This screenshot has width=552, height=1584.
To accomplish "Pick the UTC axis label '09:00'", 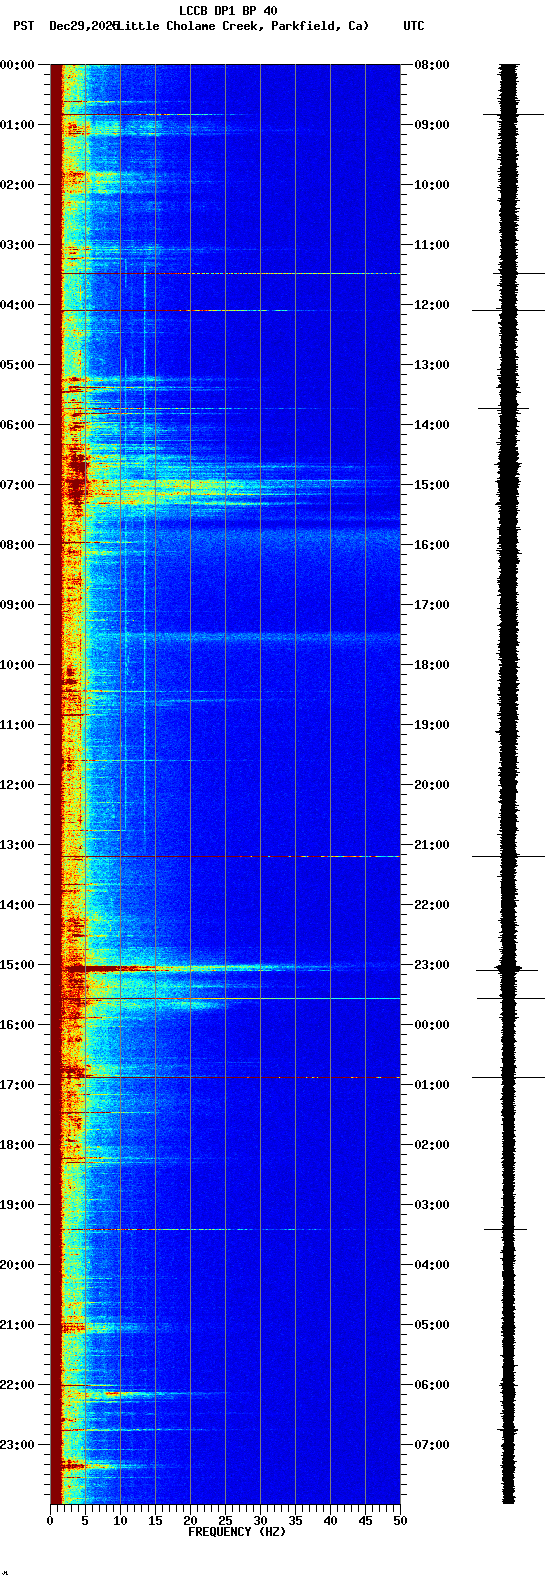I will point(432,125).
